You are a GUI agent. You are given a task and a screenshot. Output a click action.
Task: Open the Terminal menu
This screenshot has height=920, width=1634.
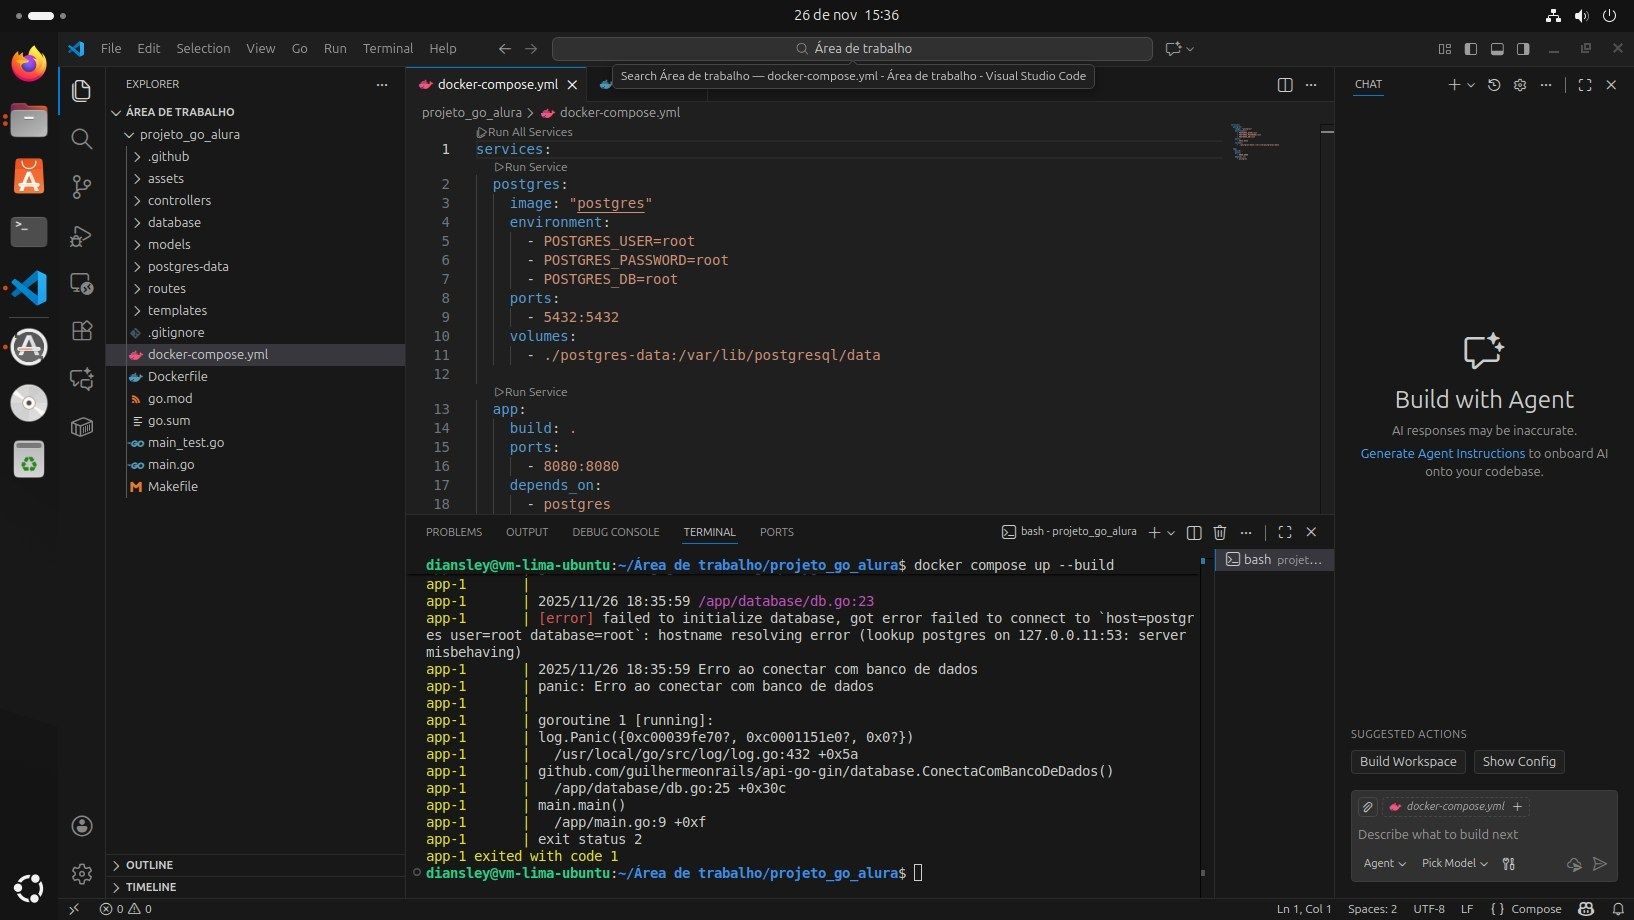click(387, 48)
